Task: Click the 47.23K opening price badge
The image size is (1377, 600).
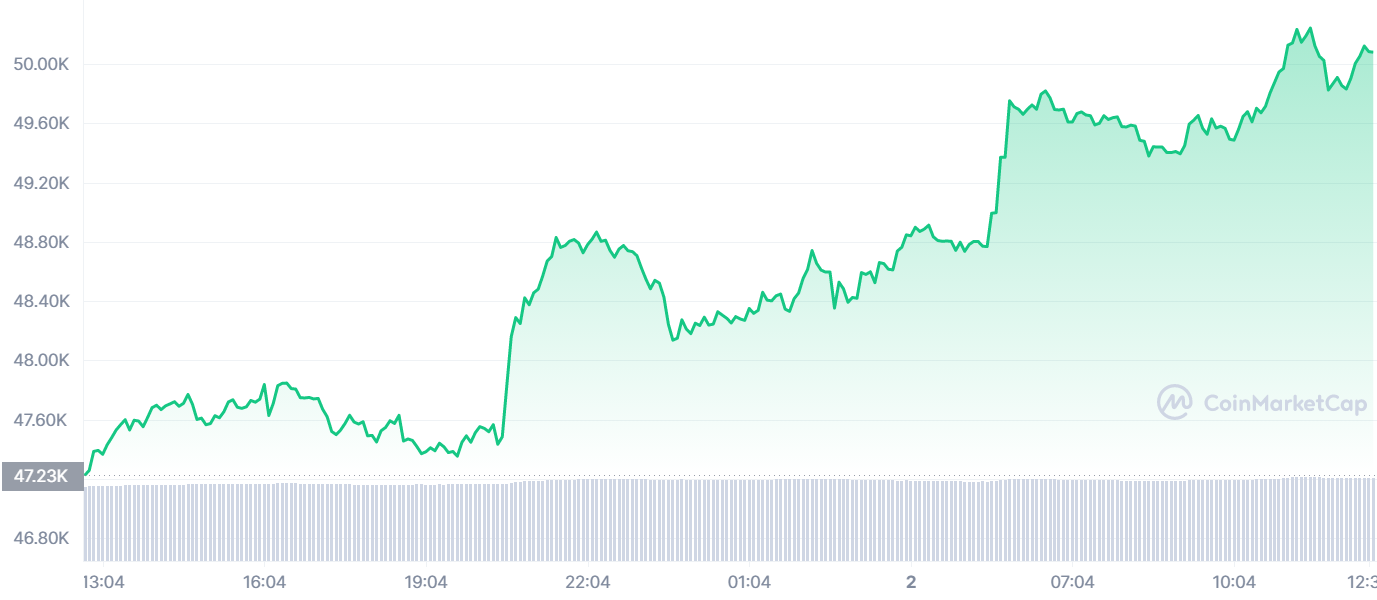Action: tap(41, 476)
